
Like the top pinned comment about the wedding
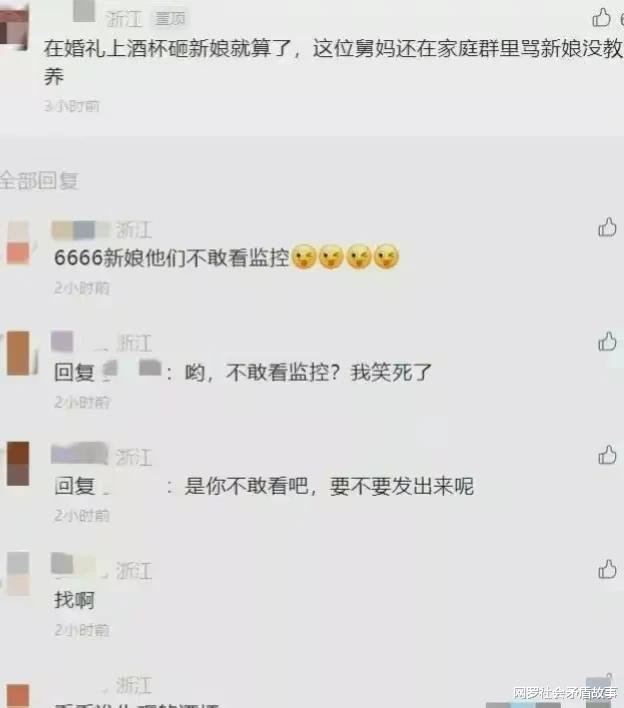click(601, 18)
